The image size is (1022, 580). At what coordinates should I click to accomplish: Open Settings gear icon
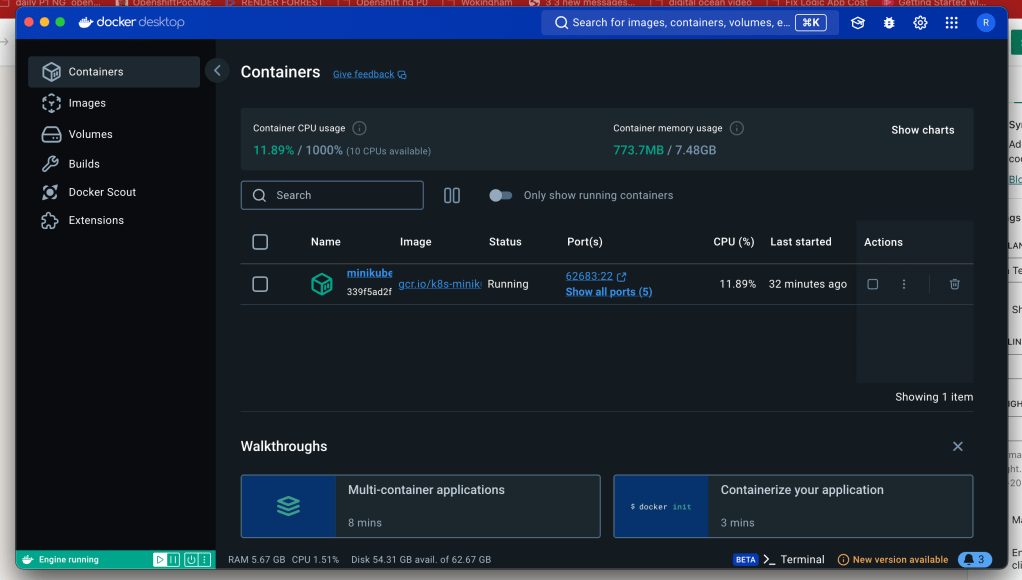coord(920,23)
